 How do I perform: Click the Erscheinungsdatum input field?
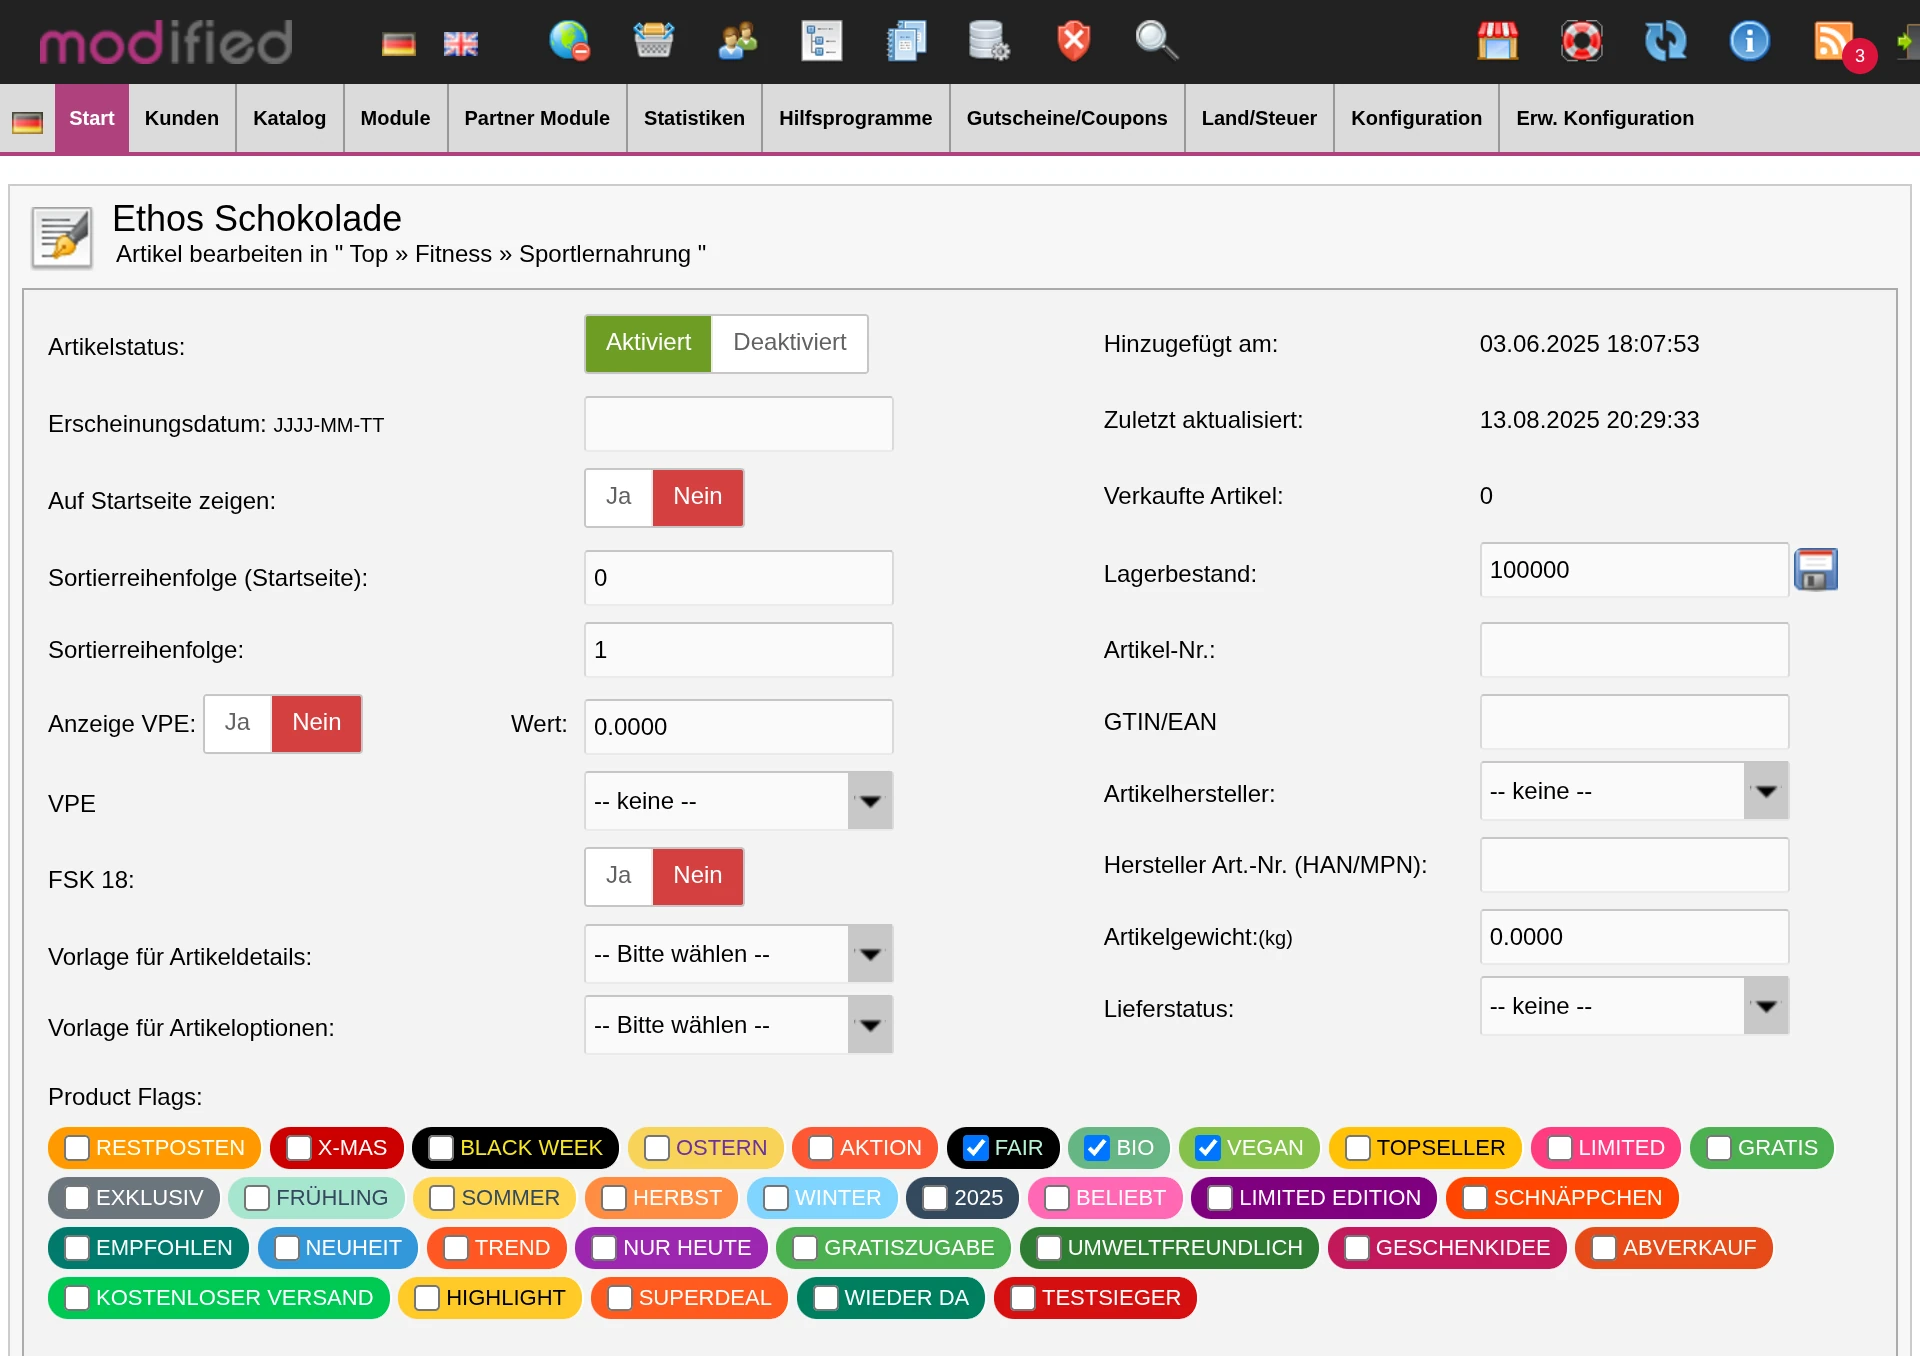(738, 424)
